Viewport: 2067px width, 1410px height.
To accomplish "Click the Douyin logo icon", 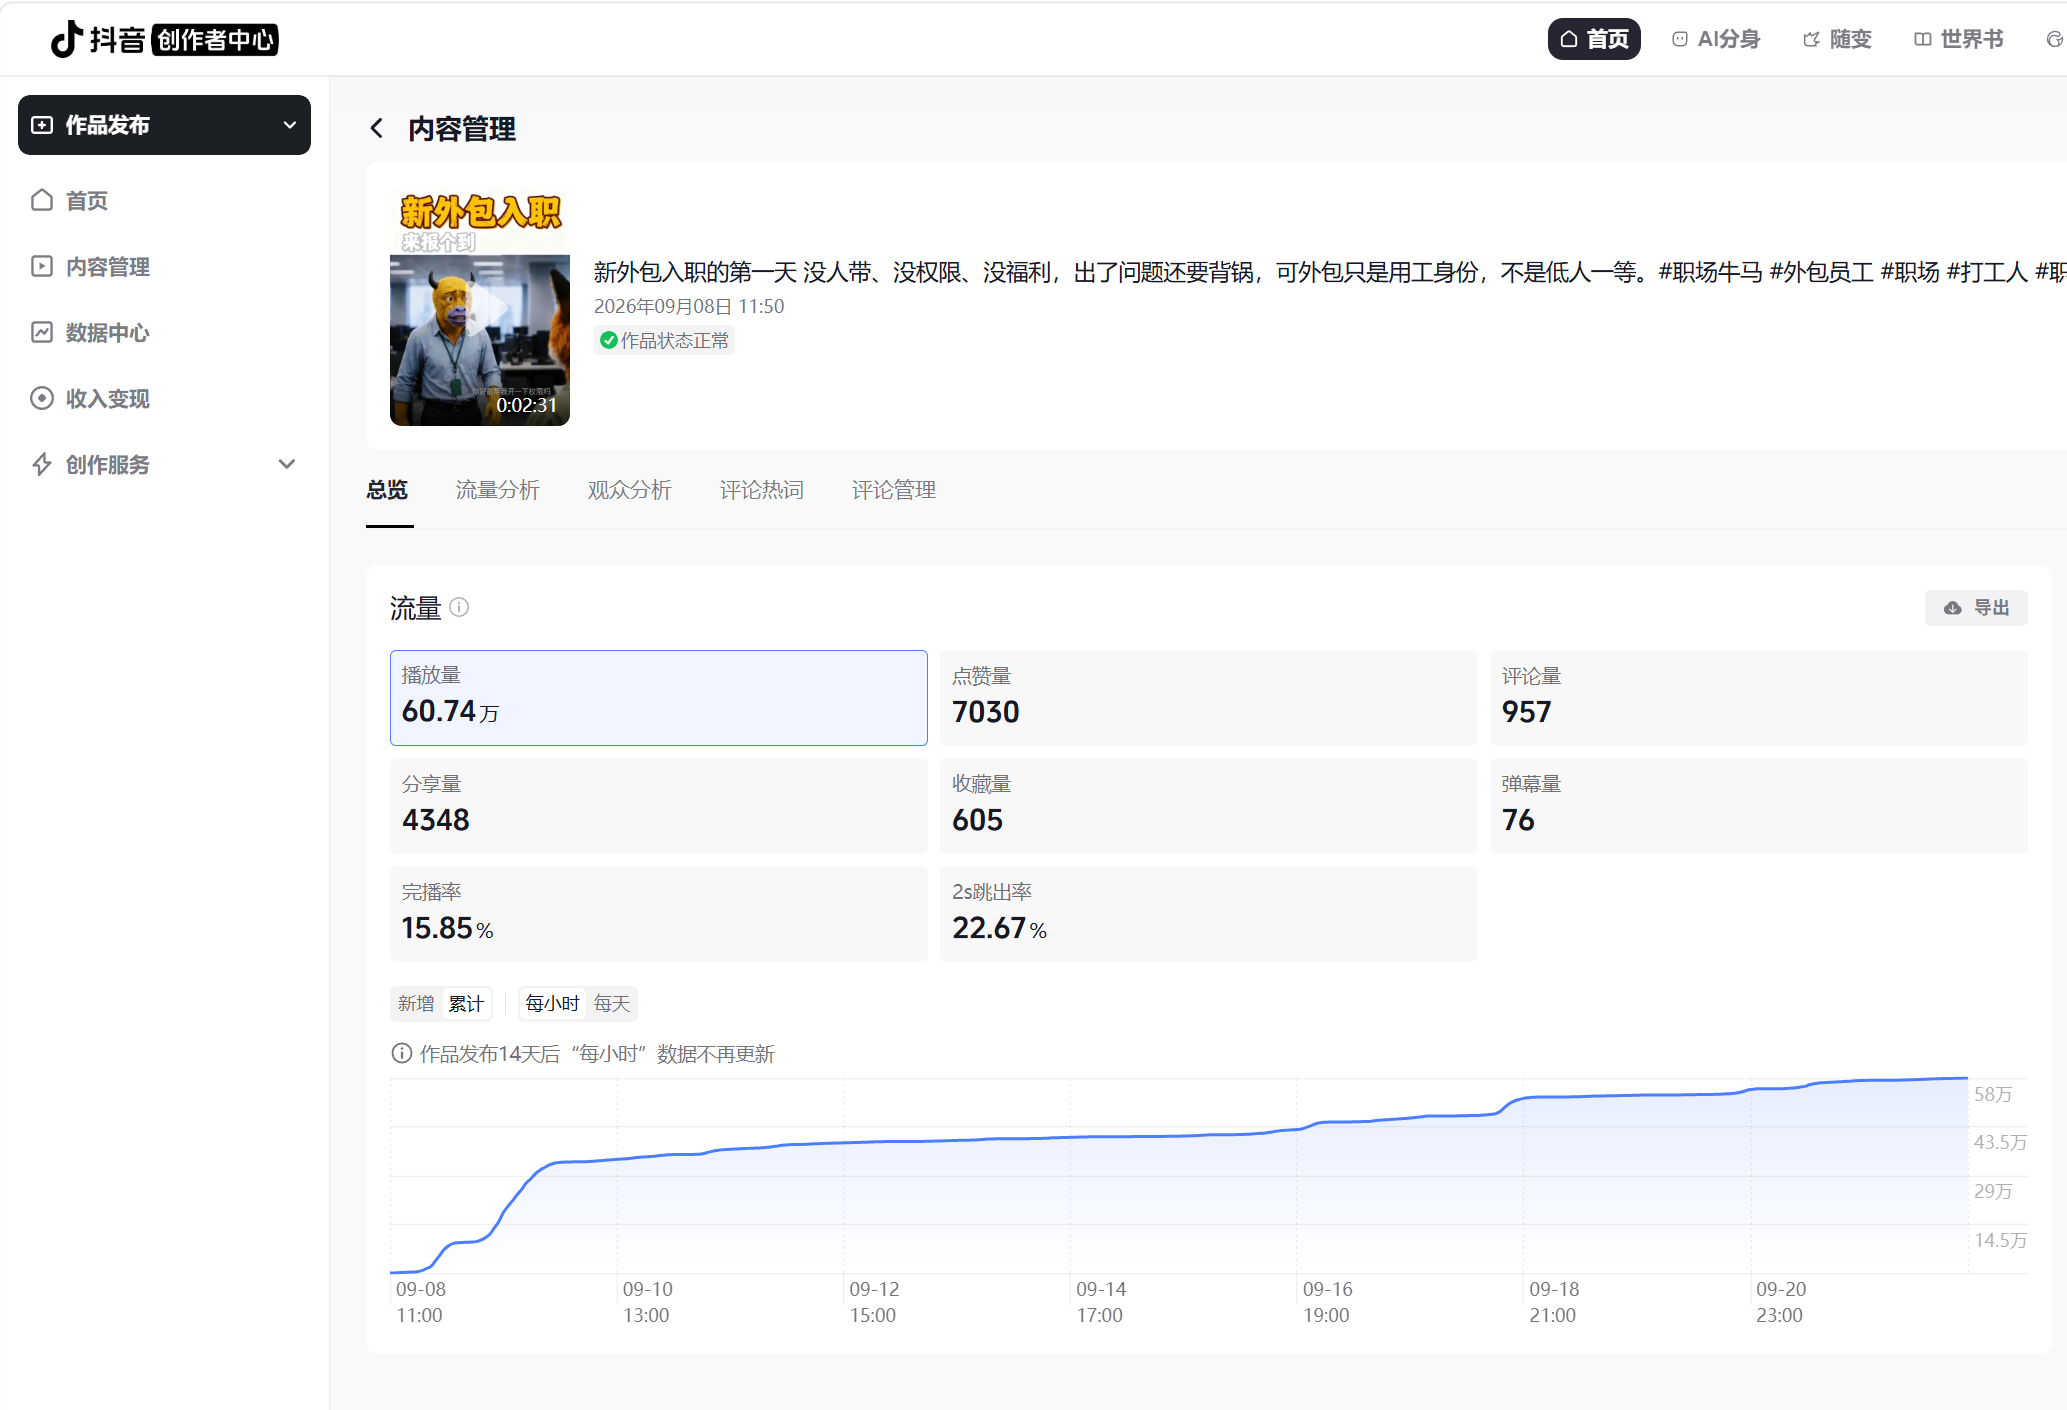I will tap(67, 39).
